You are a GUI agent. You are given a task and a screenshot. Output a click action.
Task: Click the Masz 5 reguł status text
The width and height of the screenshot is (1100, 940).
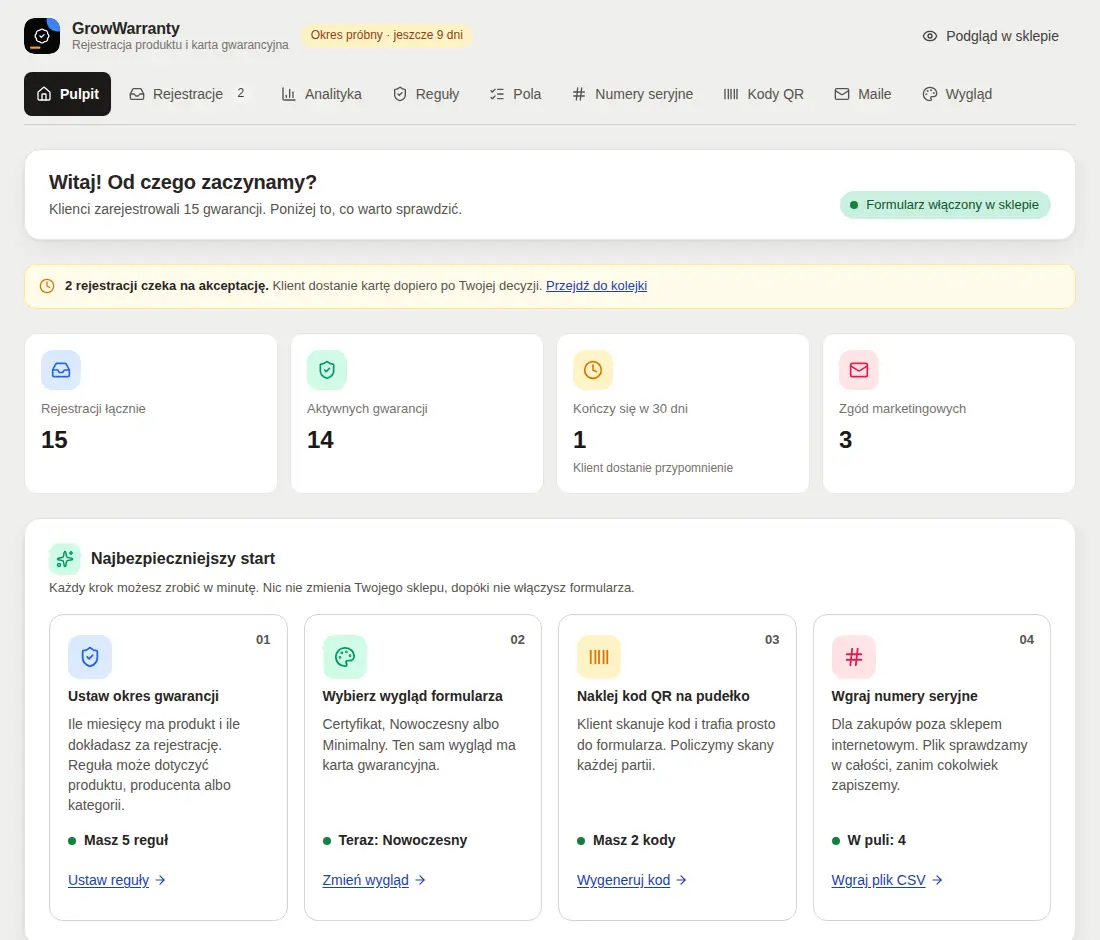126,840
